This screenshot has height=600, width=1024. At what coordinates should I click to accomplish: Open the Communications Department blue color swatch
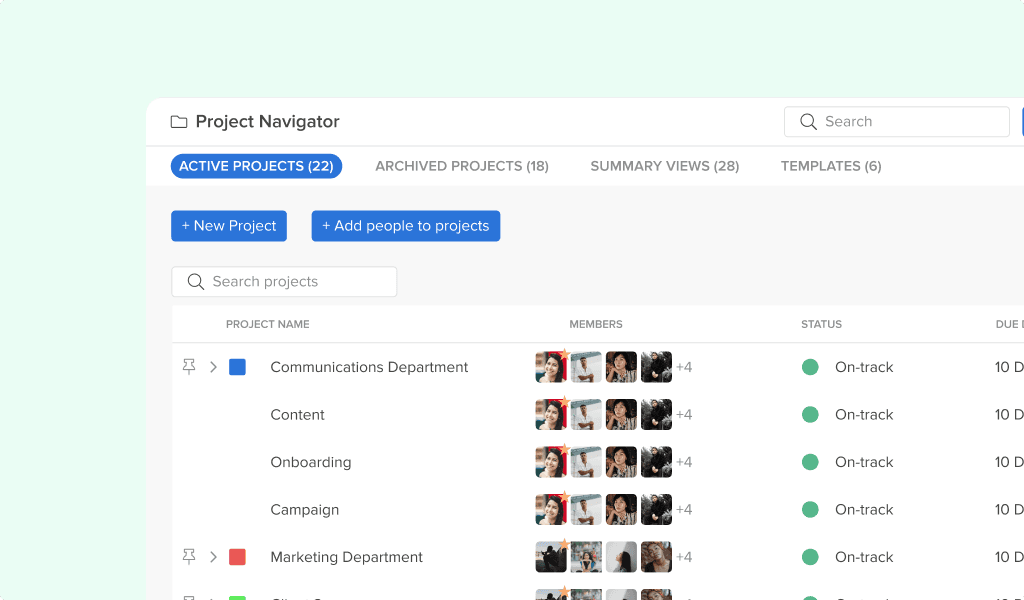point(238,367)
